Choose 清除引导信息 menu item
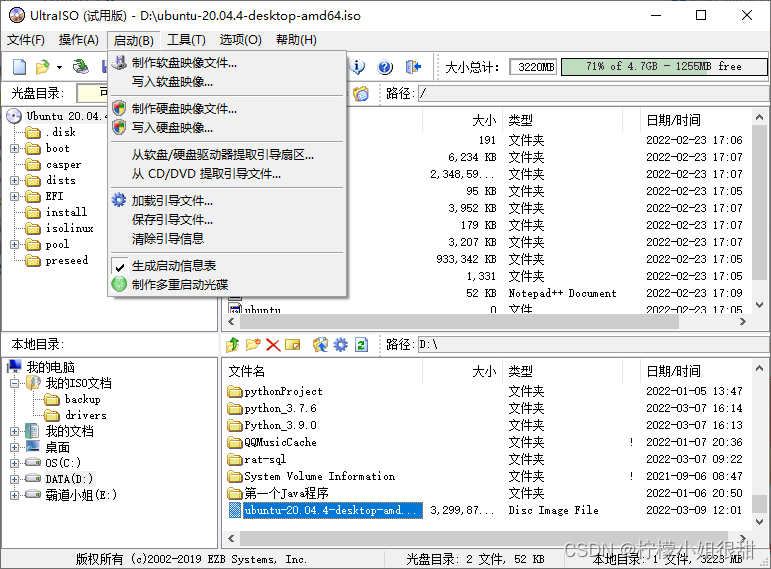This screenshot has height=569, width=771. tap(227, 239)
